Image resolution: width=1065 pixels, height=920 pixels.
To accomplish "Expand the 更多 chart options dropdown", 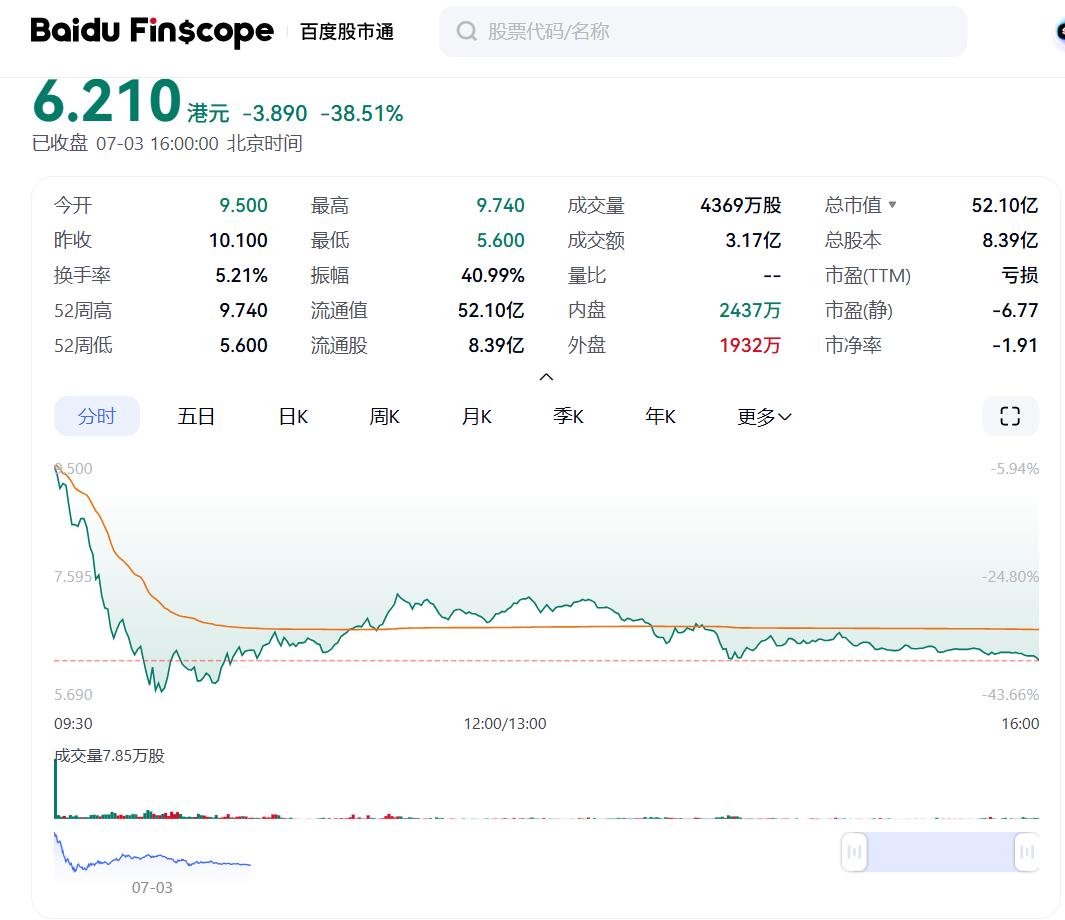I will 764,416.
